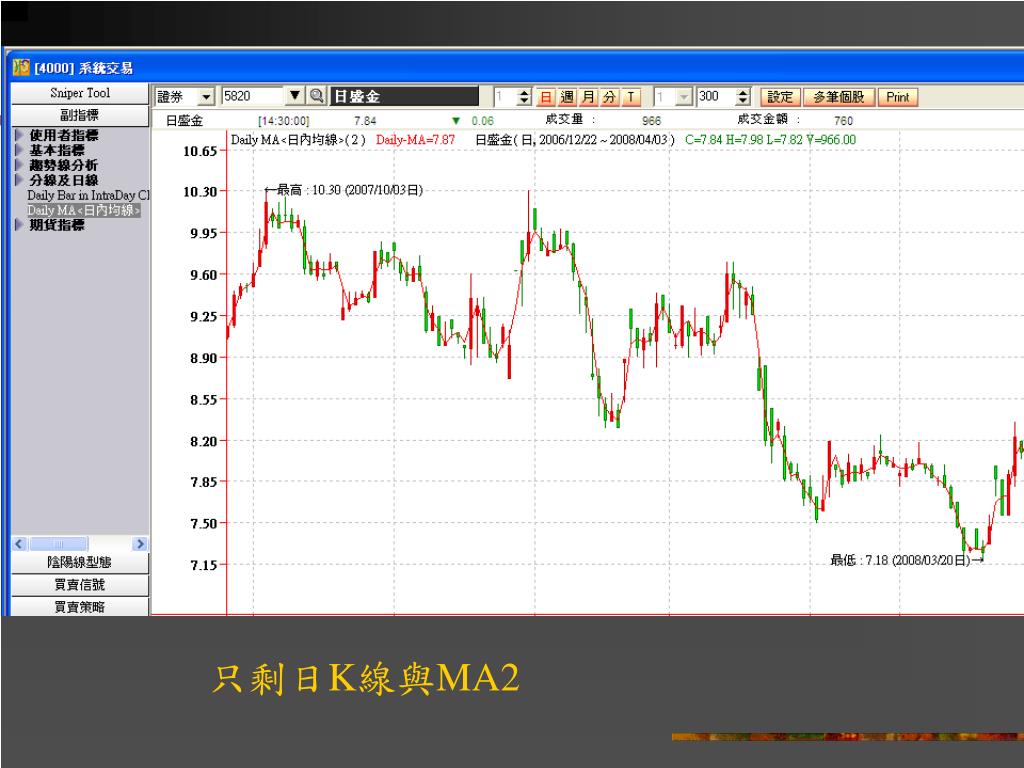Collapse the 分線及日線 tree node

pyautogui.click(x=18, y=180)
